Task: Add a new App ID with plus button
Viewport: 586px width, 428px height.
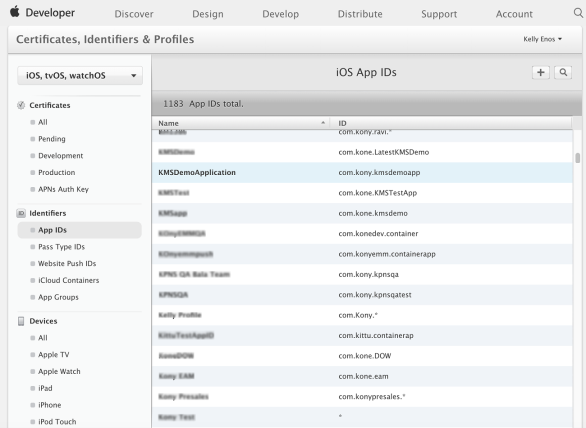Action: 540,72
